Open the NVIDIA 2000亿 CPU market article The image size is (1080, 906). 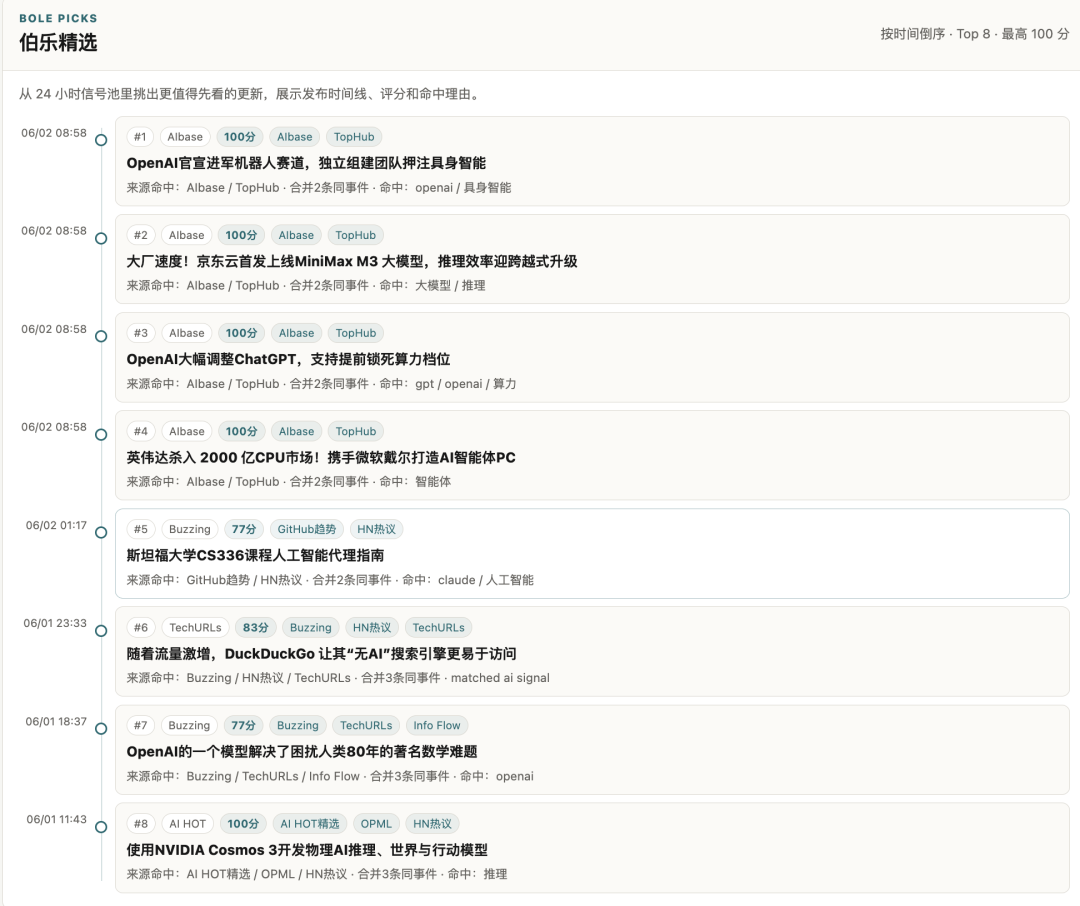point(321,457)
